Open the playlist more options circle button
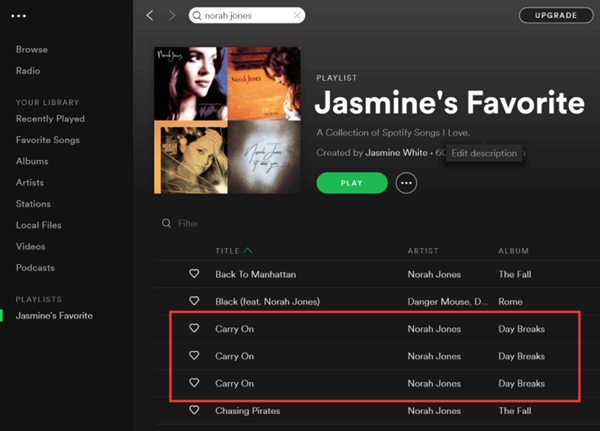This screenshot has height=431, width=600. point(406,183)
